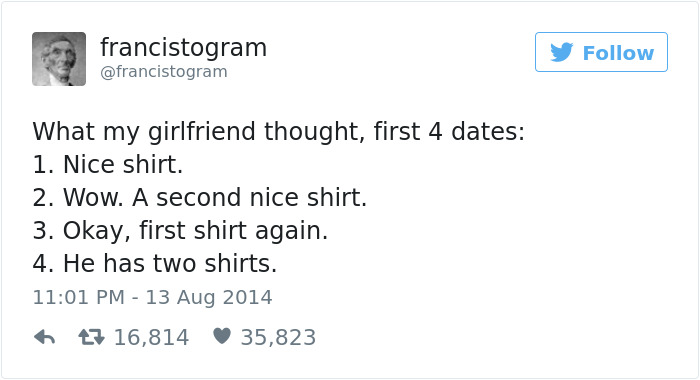Open francistogram's profile picture
Viewport: 700px width, 380px height.
(x=59, y=59)
